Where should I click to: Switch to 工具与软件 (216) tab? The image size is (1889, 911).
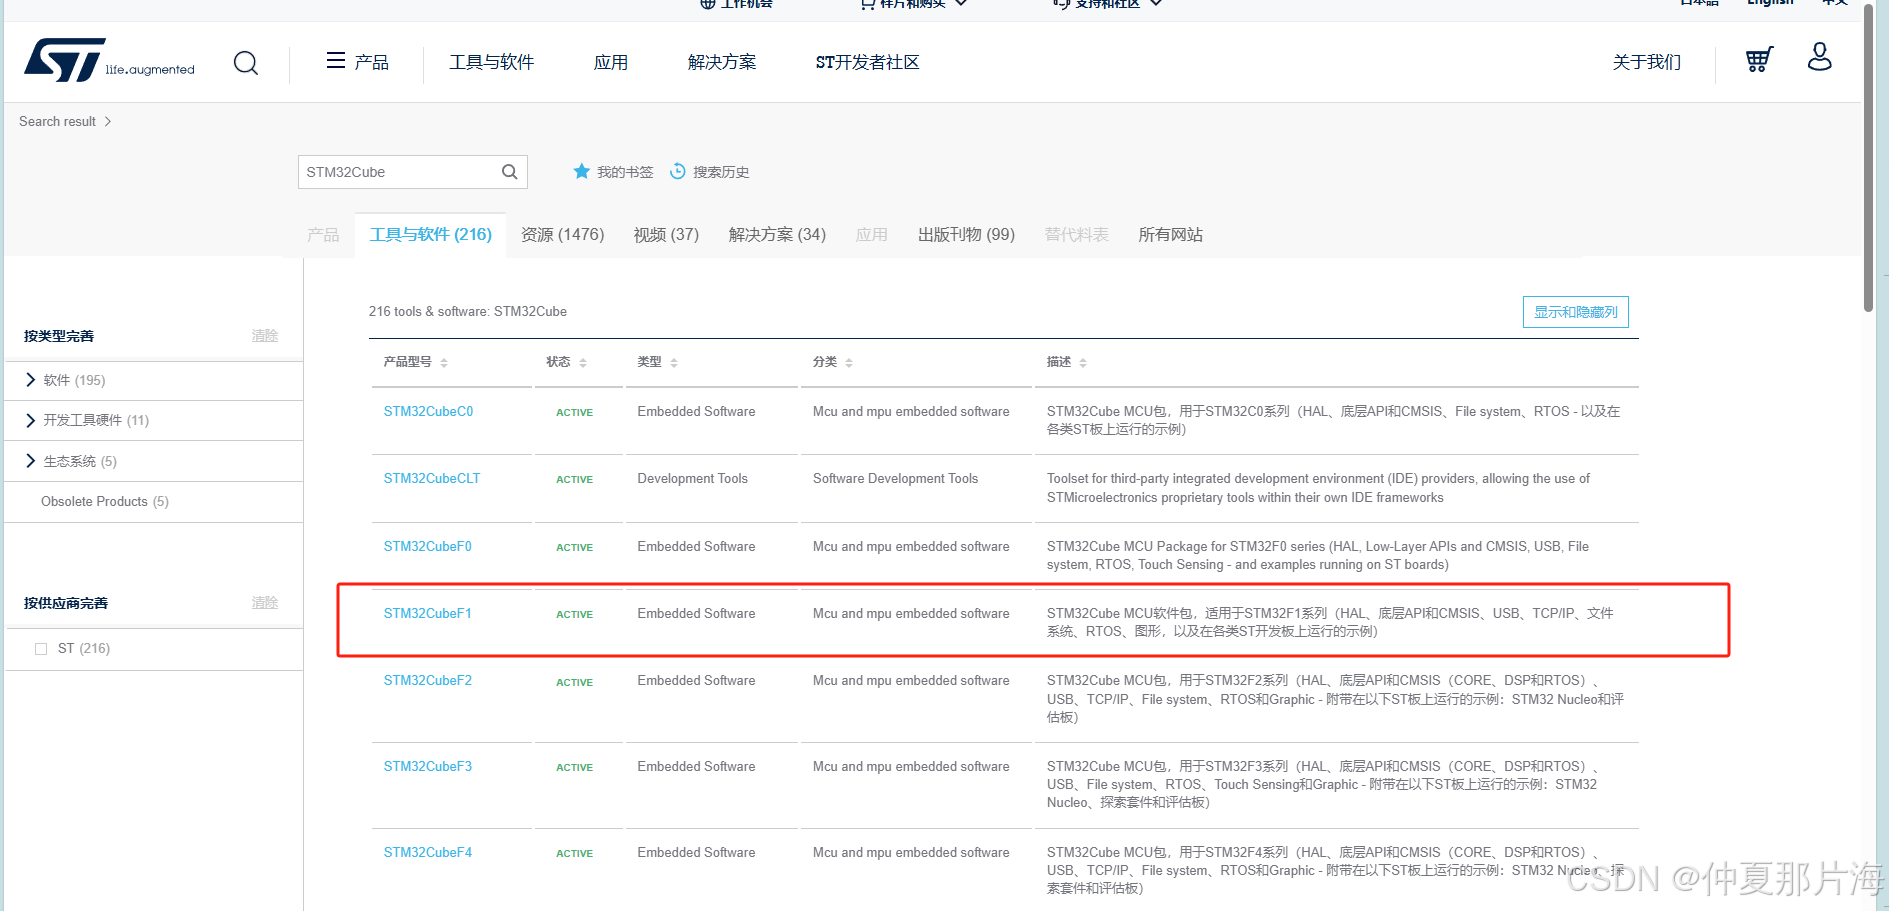tap(430, 235)
